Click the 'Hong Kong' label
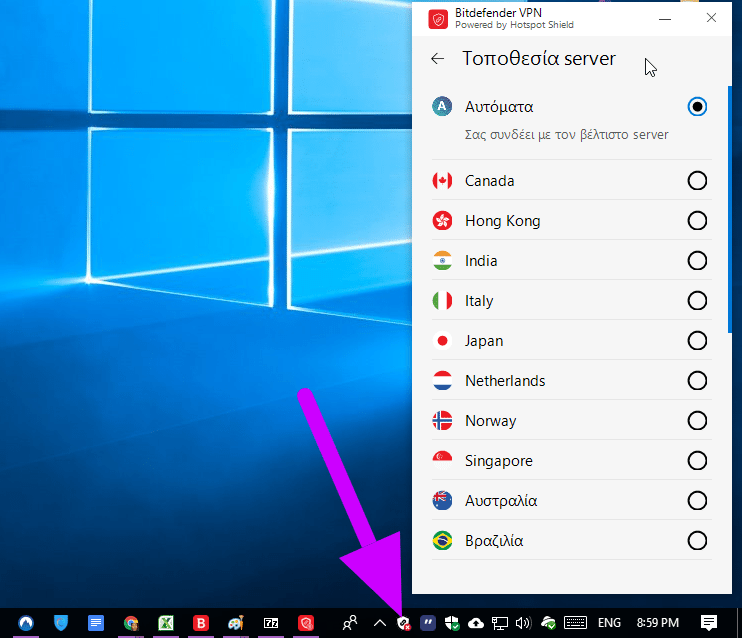This screenshot has height=638, width=742. [x=503, y=221]
